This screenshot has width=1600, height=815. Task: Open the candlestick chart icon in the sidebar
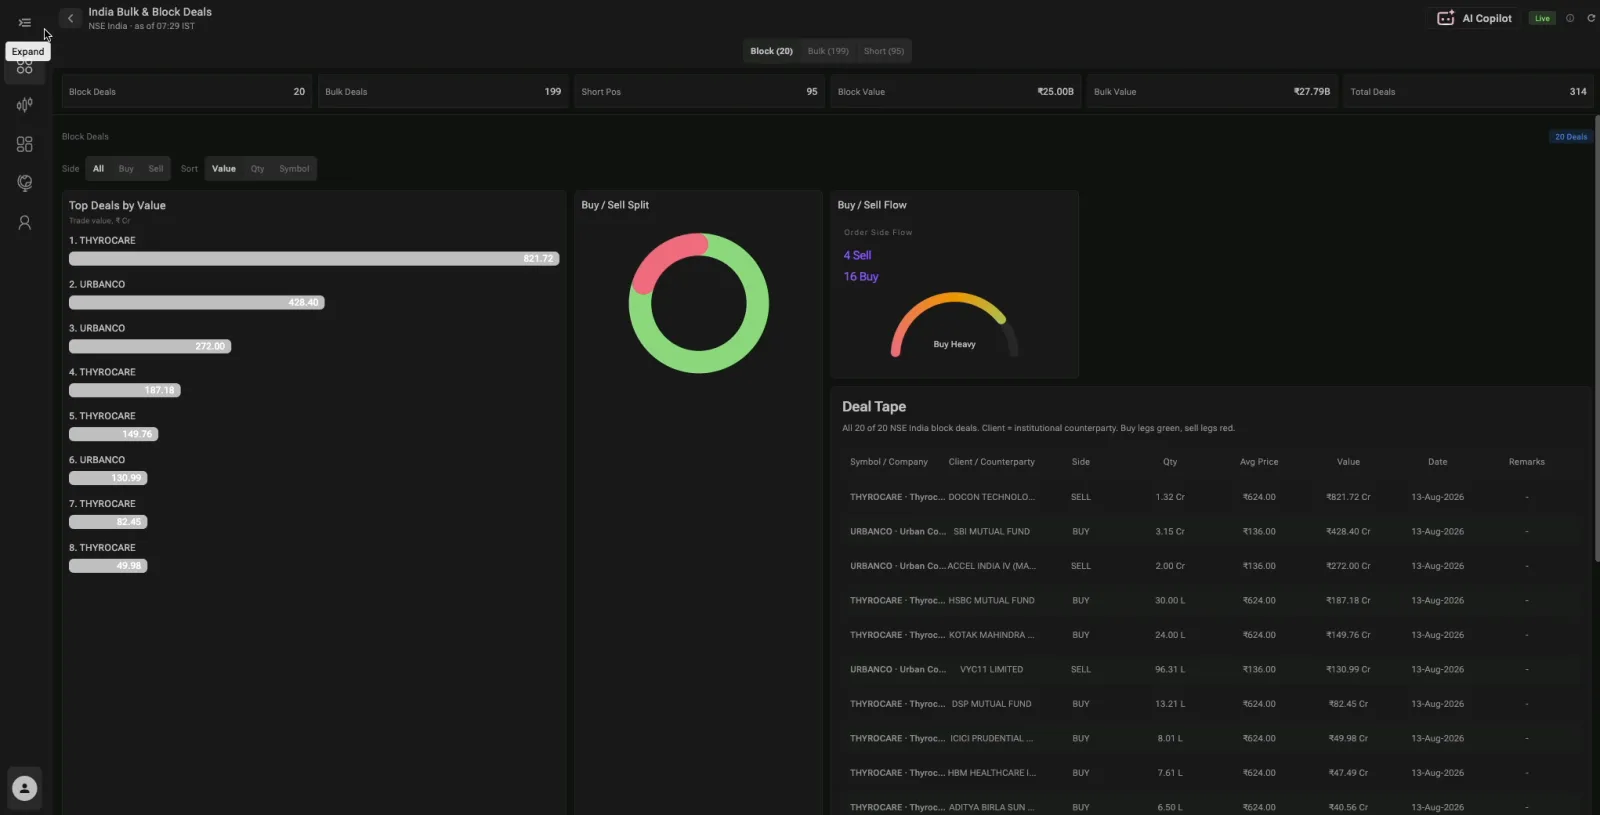(x=25, y=105)
